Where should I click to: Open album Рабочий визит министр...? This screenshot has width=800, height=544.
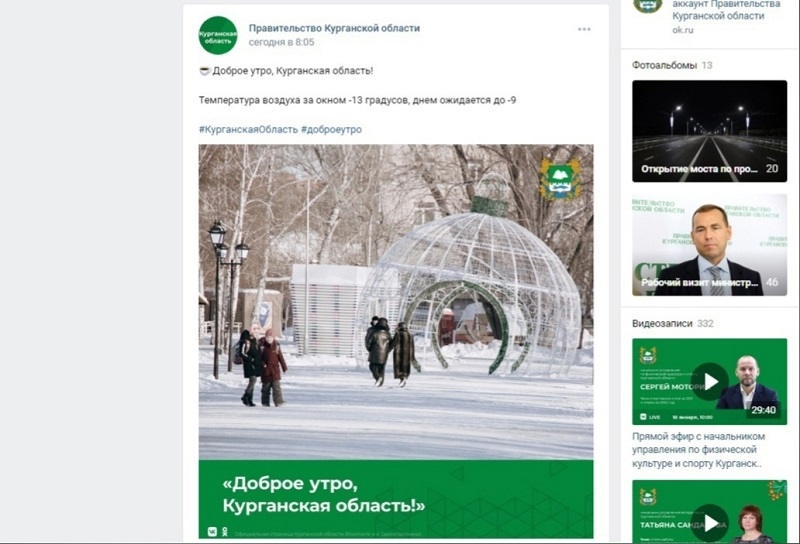click(709, 245)
